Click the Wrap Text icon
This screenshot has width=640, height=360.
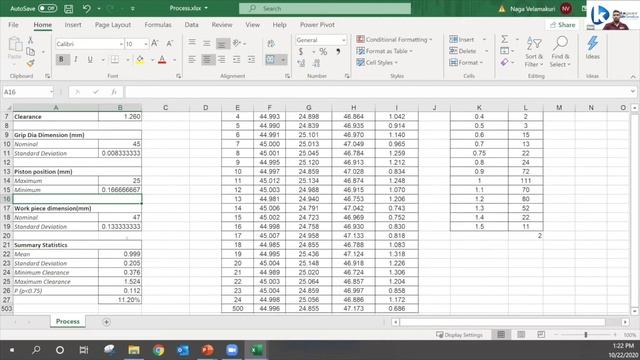(271, 44)
